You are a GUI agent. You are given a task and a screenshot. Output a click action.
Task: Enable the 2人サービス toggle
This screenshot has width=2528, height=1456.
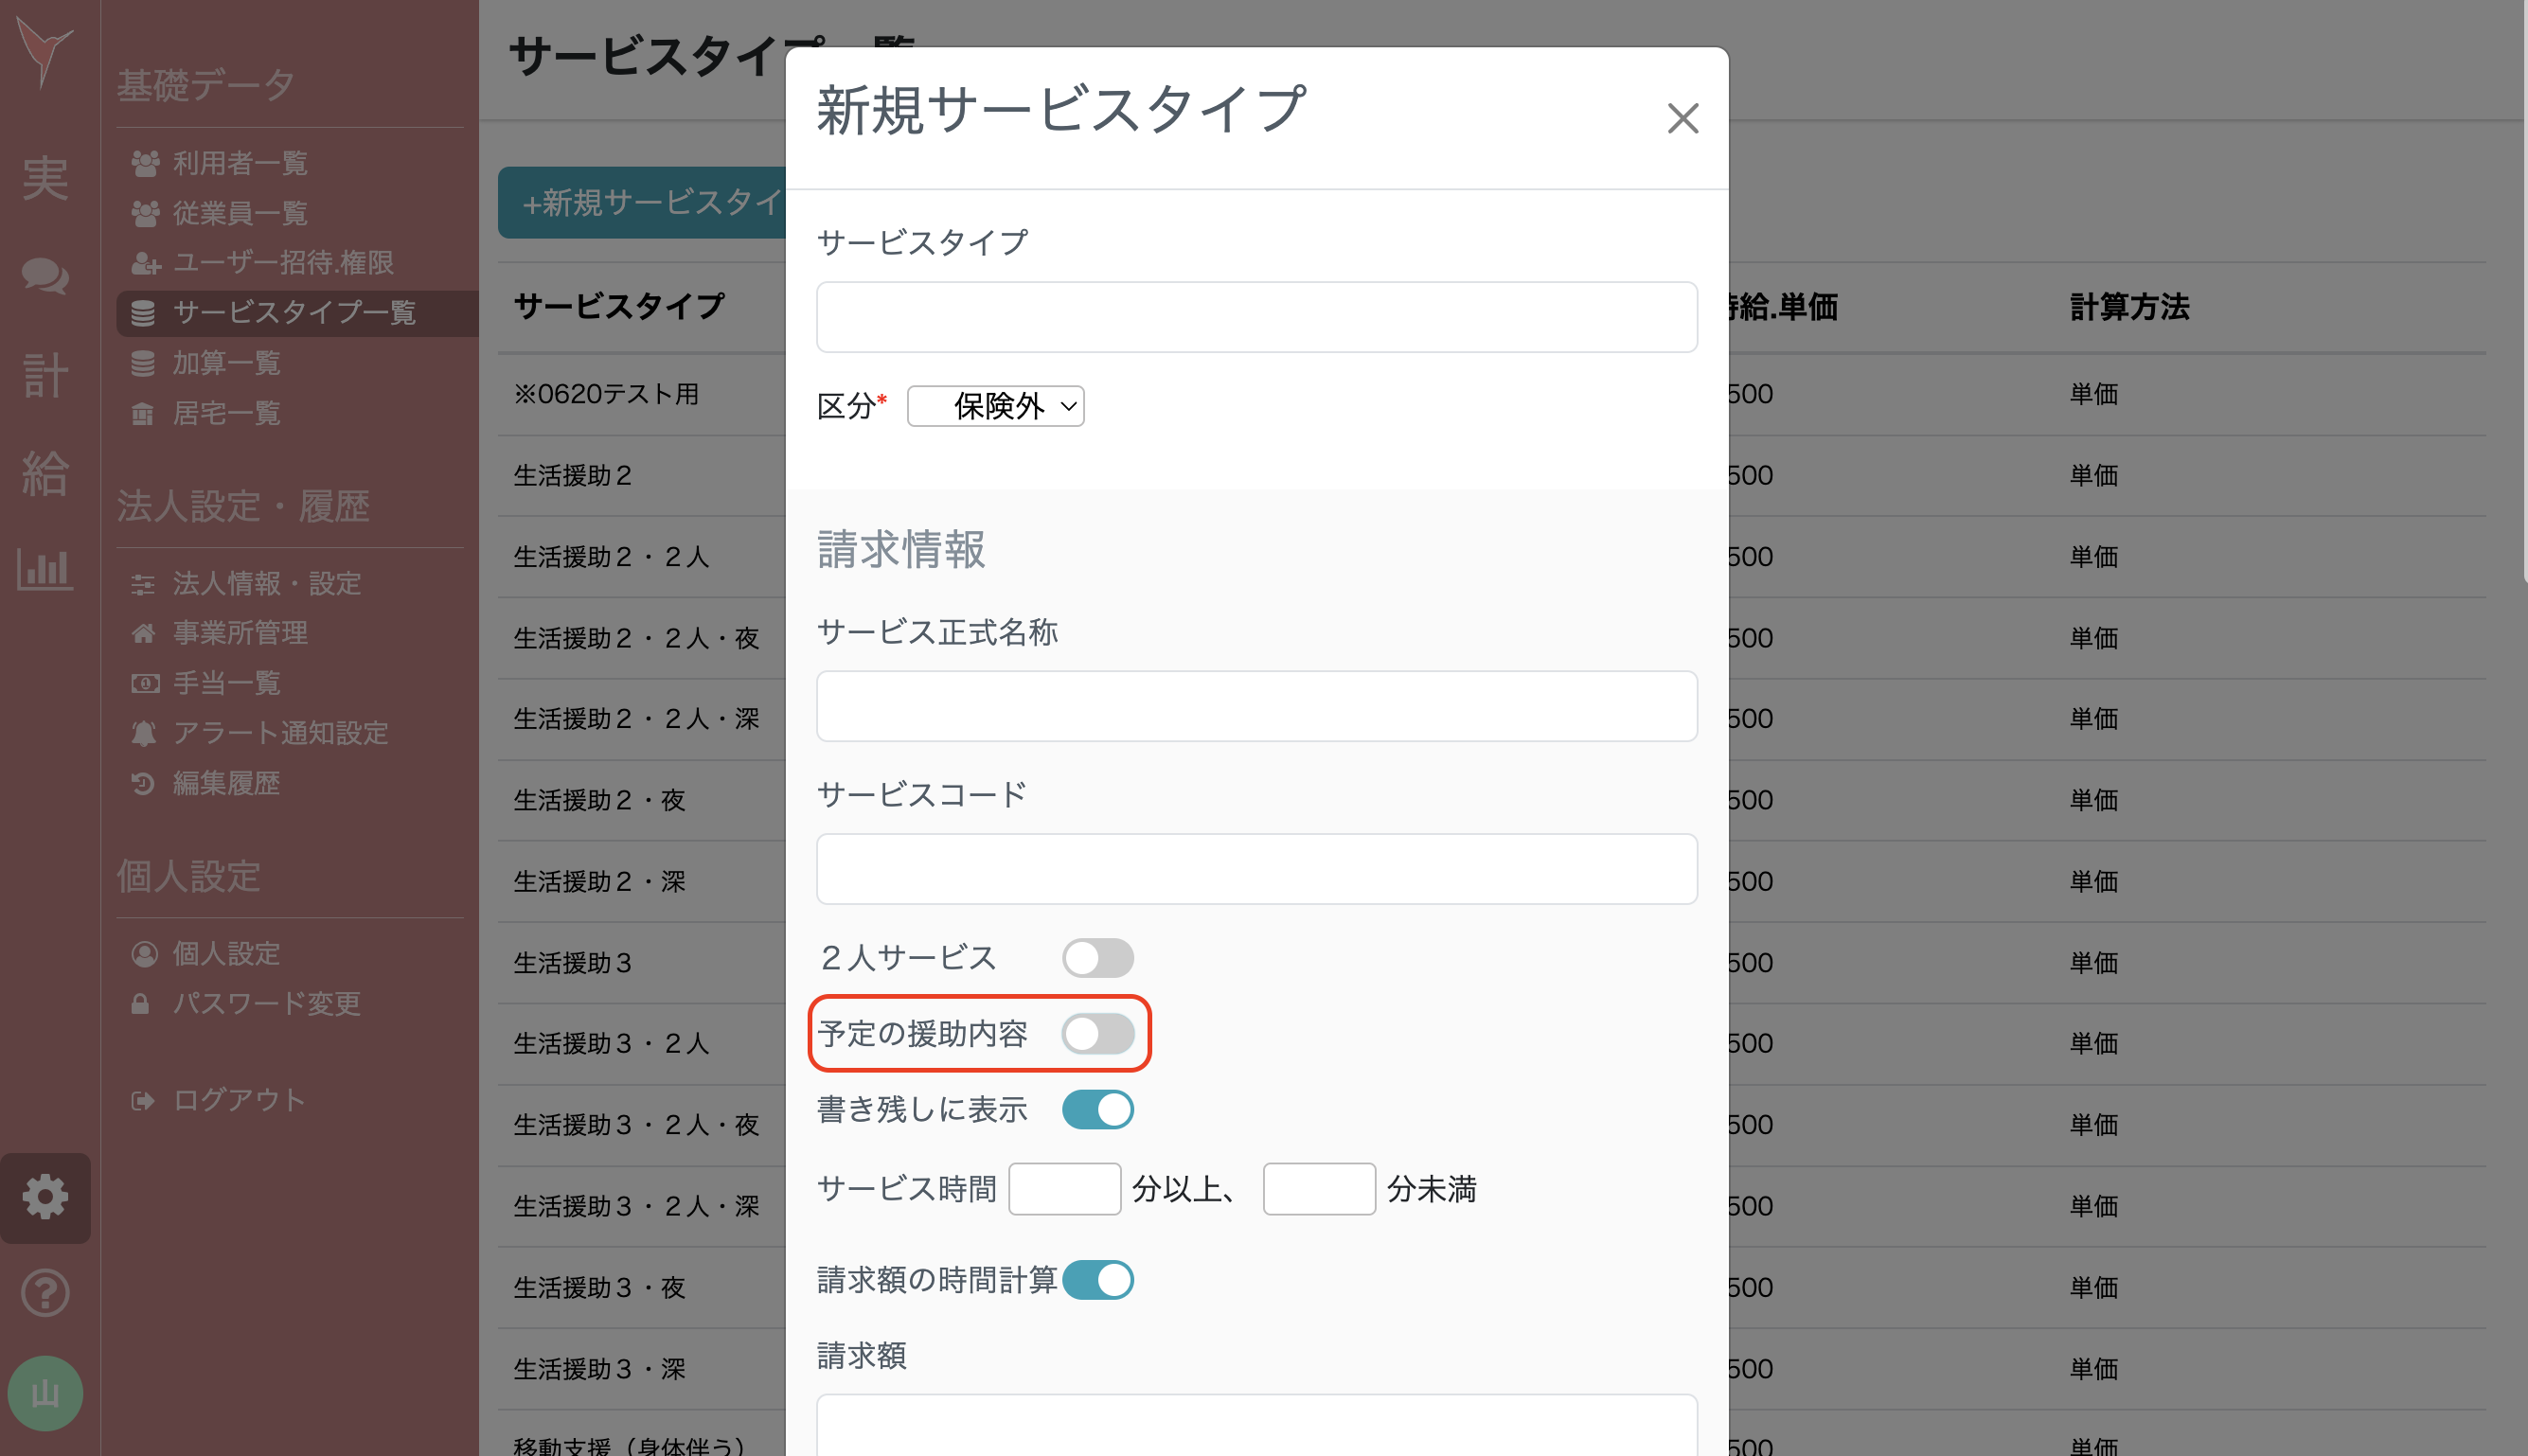1097,957
